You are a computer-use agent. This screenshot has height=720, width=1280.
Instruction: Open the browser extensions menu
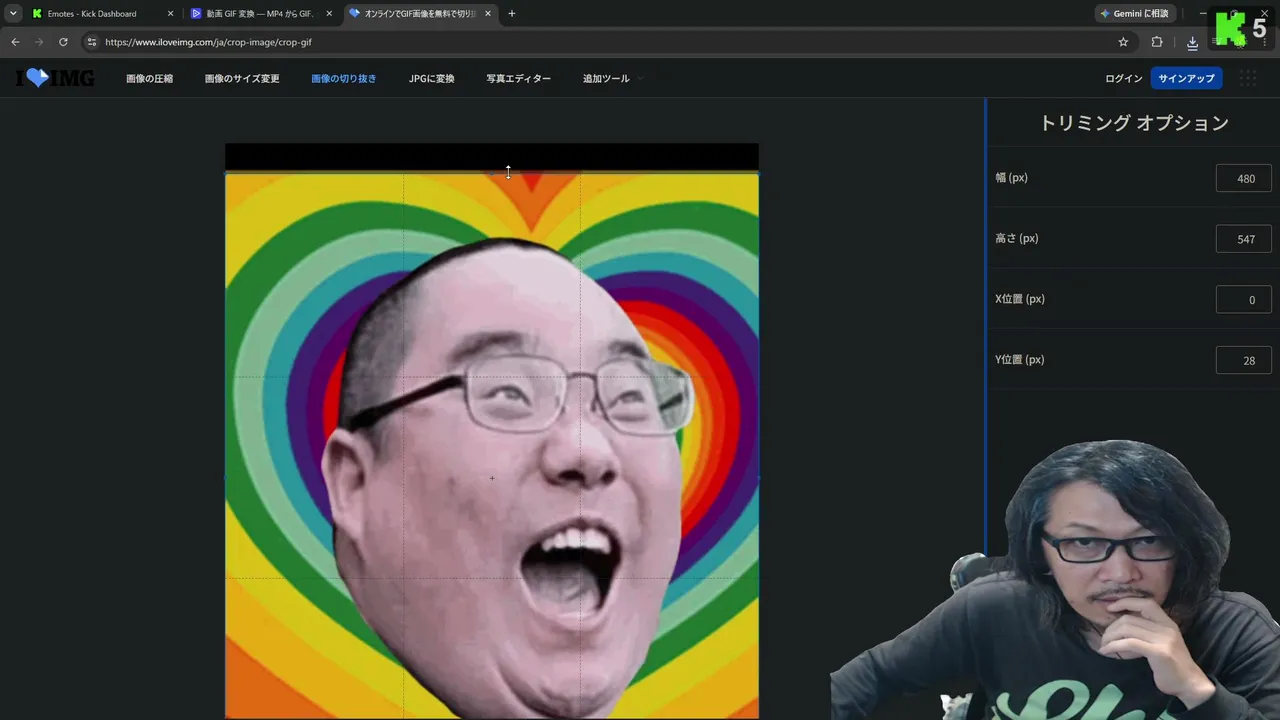point(1157,42)
